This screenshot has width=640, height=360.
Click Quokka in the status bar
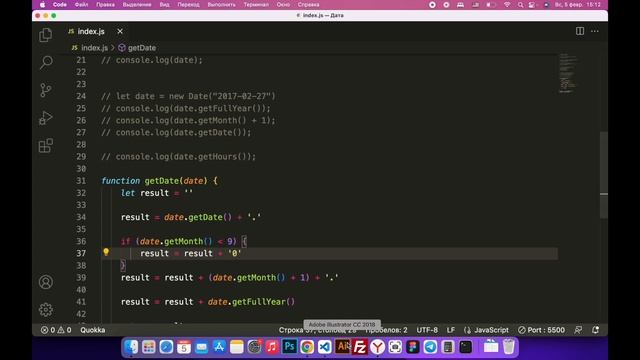coord(92,330)
